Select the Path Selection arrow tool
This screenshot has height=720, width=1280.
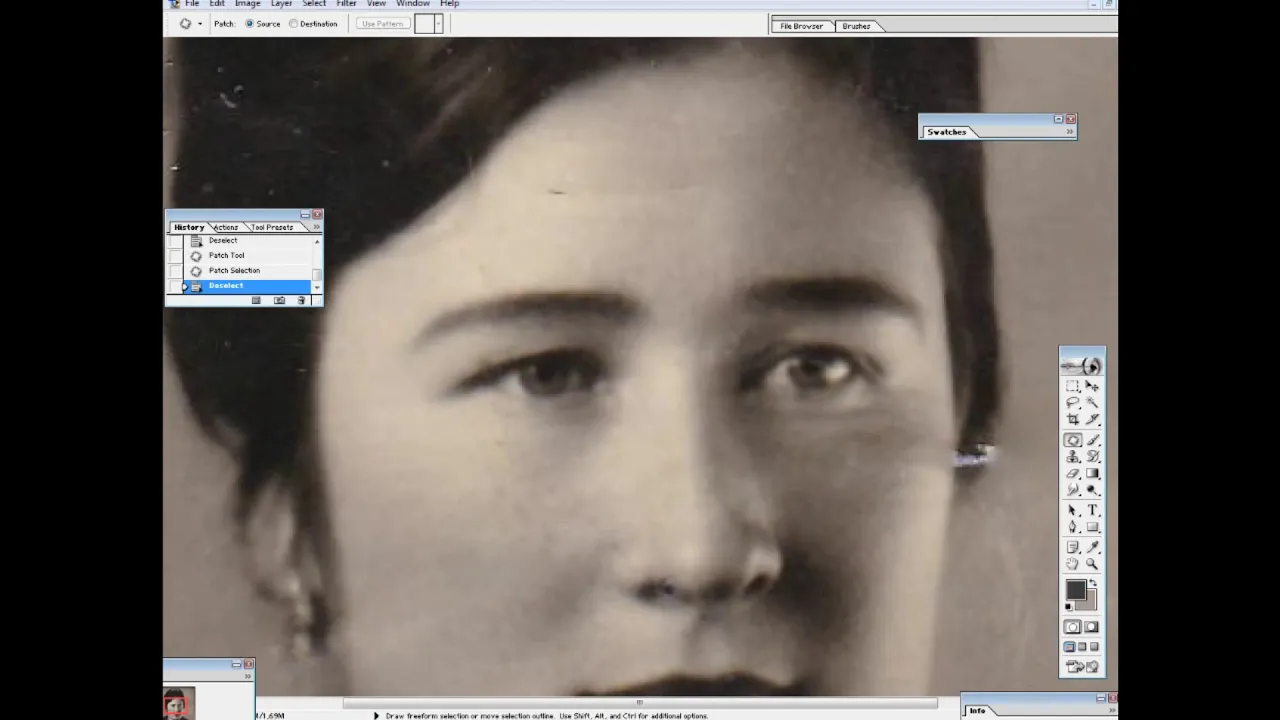click(x=1072, y=510)
